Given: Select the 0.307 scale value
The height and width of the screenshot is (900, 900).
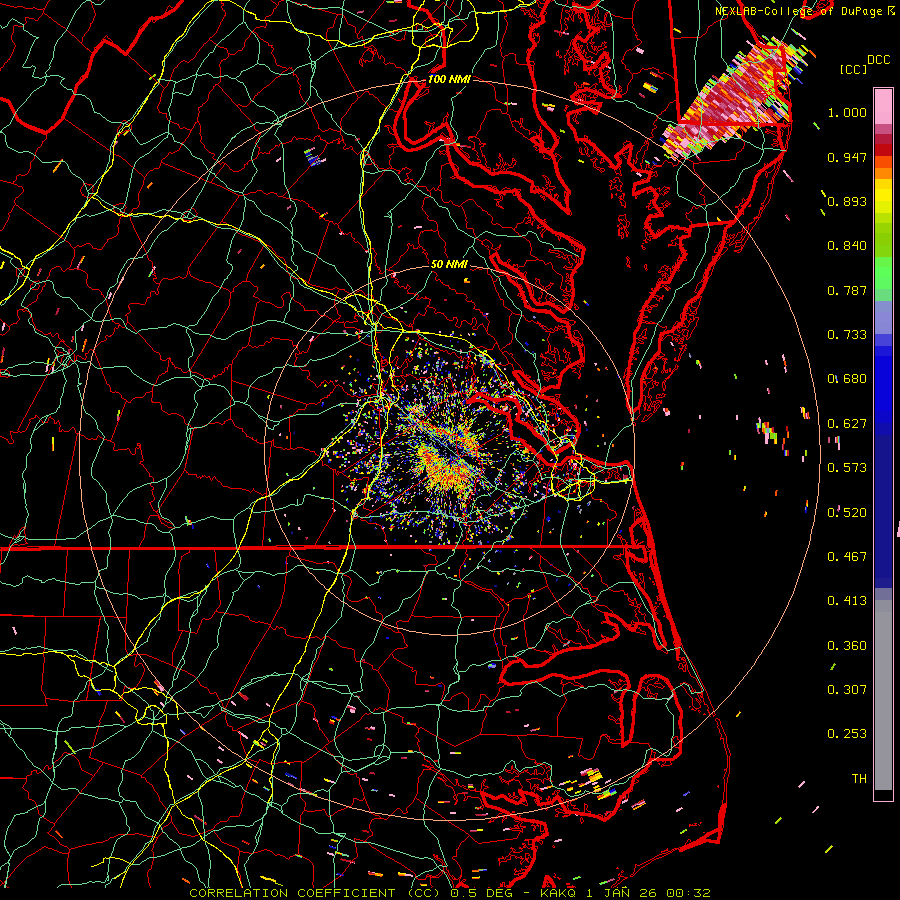Looking at the screenshot, I should pos(847,690).
